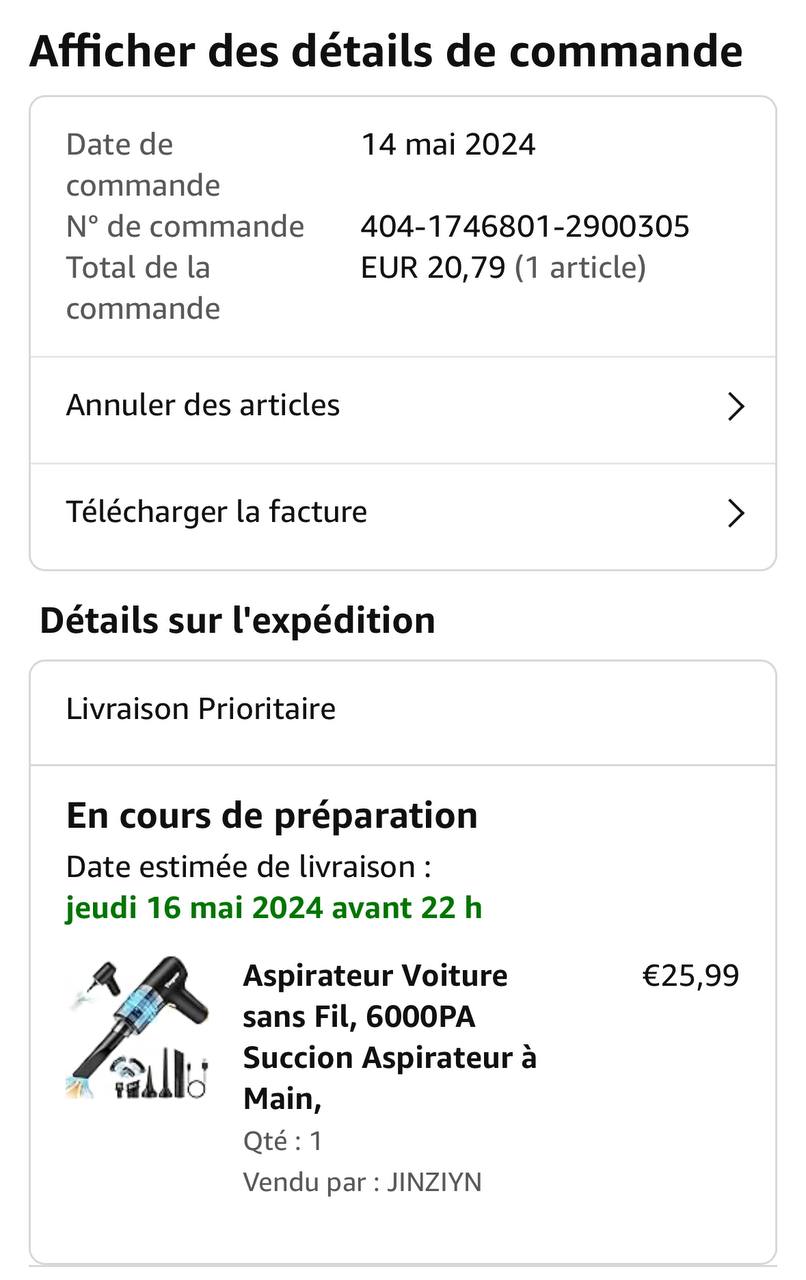Click the order total EUR 20,79
Screen dimensions: 806x1280
click(x=433, y=268)
